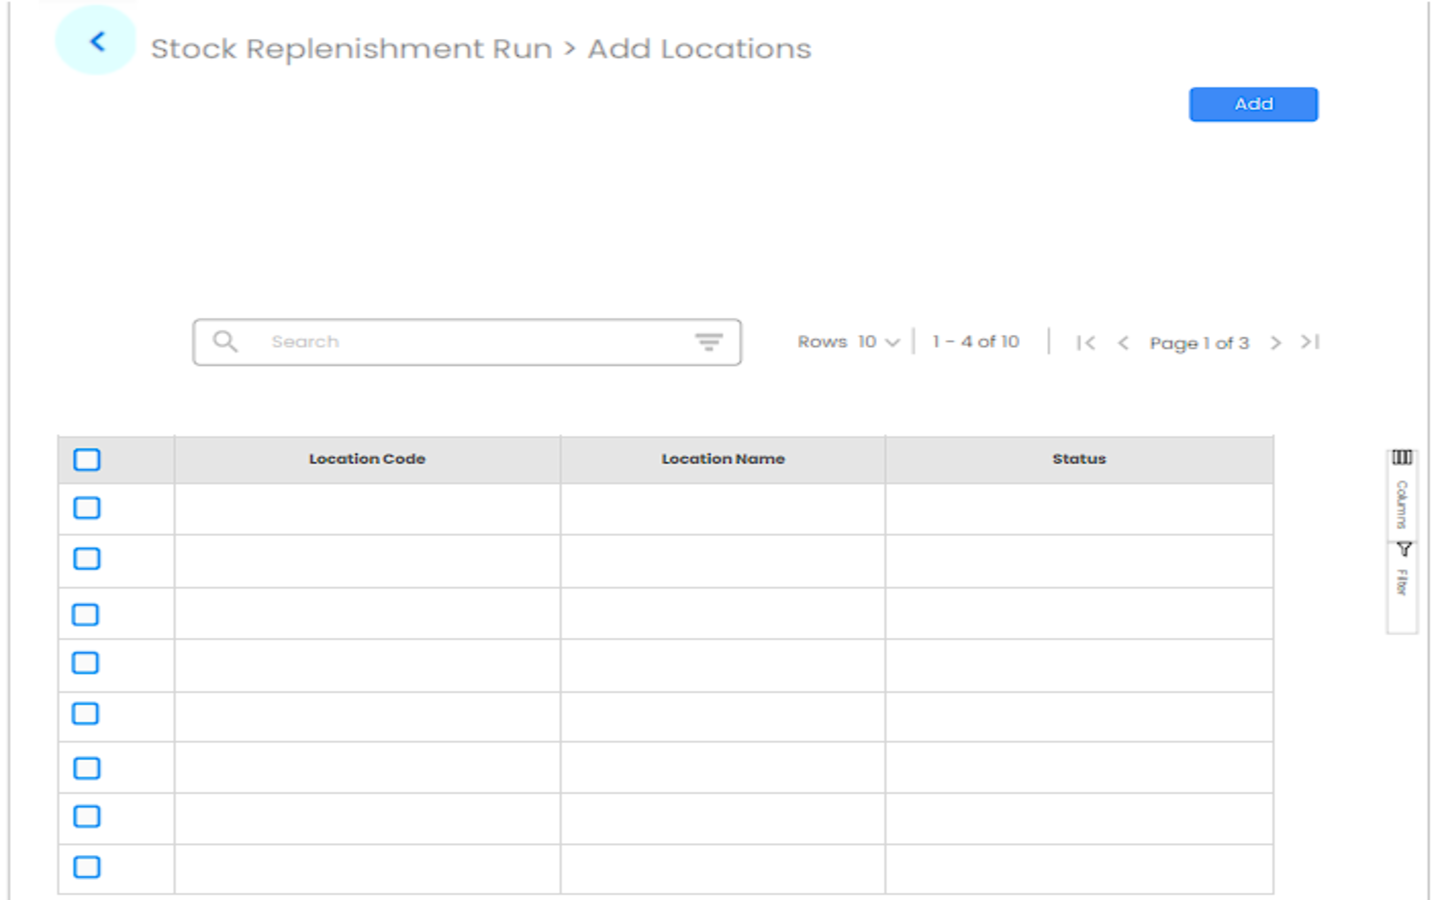This screenshot has height=900, width=1440.
Task: Click Stock Replenishment Run breadcrumb
Action: click(351, 49)
